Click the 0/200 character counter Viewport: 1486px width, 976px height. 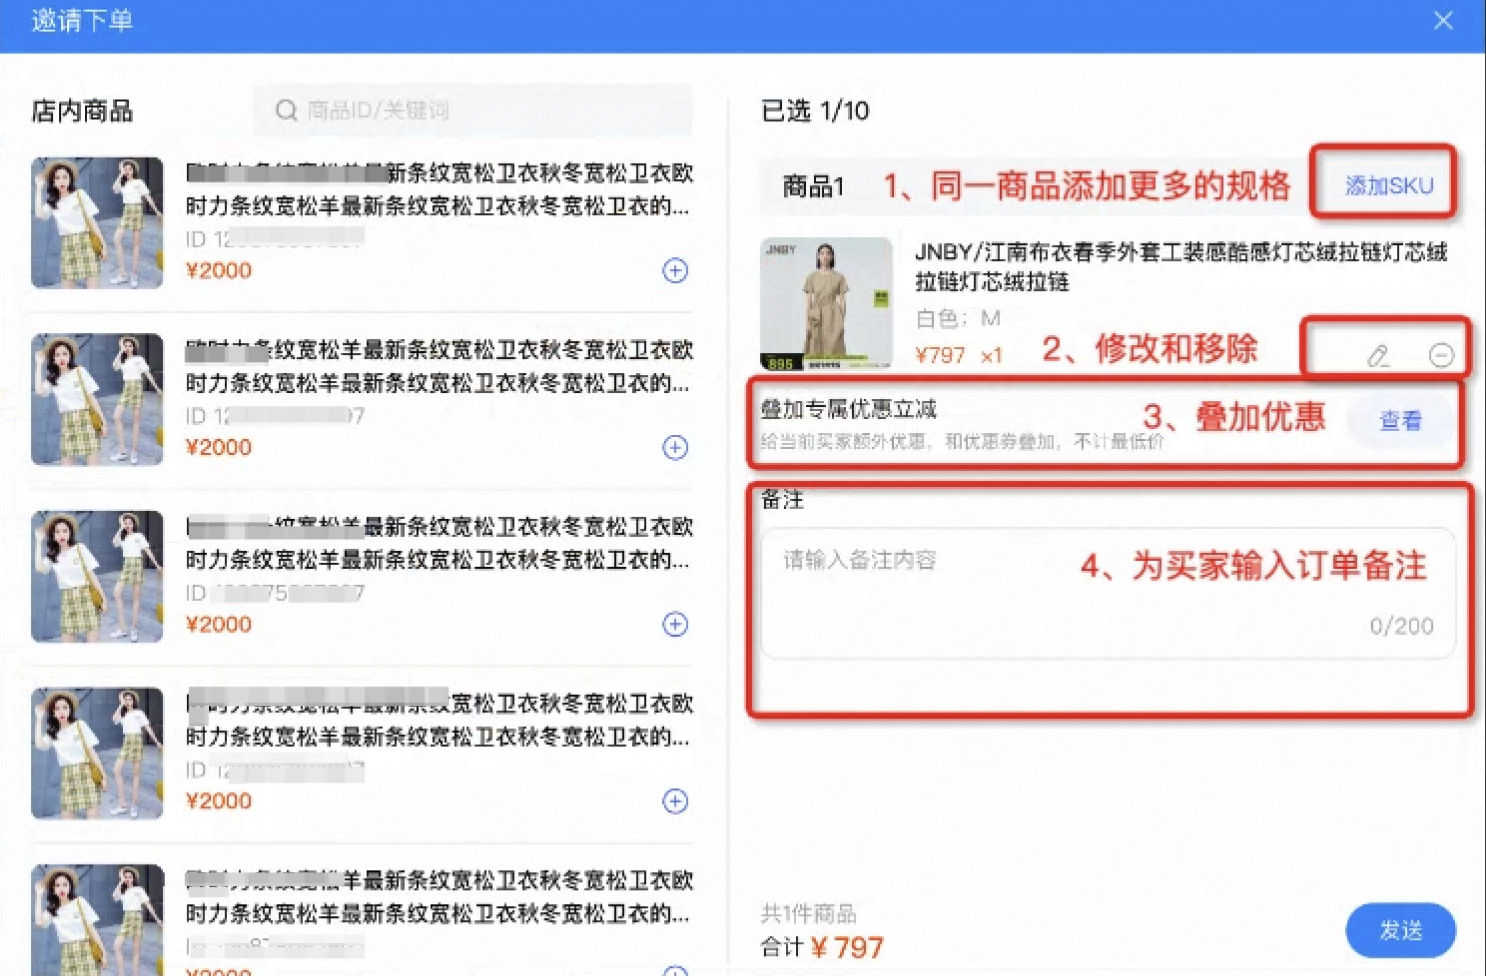(1401, 626)
